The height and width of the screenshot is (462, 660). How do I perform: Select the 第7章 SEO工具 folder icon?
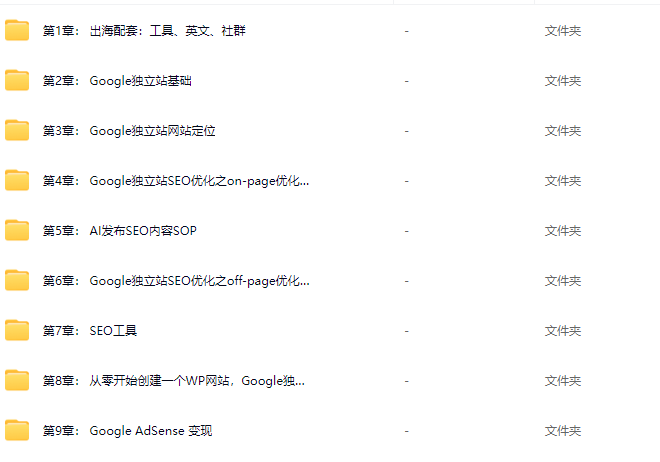click(17, 331)
